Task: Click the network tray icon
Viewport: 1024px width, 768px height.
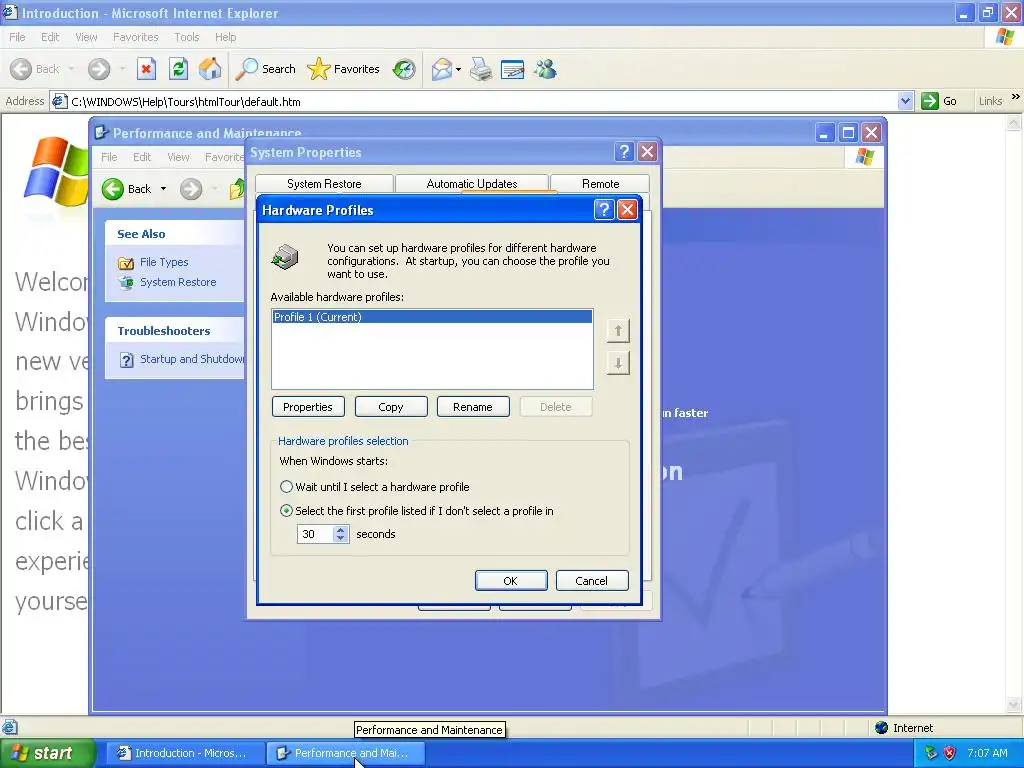Action: 931,753
